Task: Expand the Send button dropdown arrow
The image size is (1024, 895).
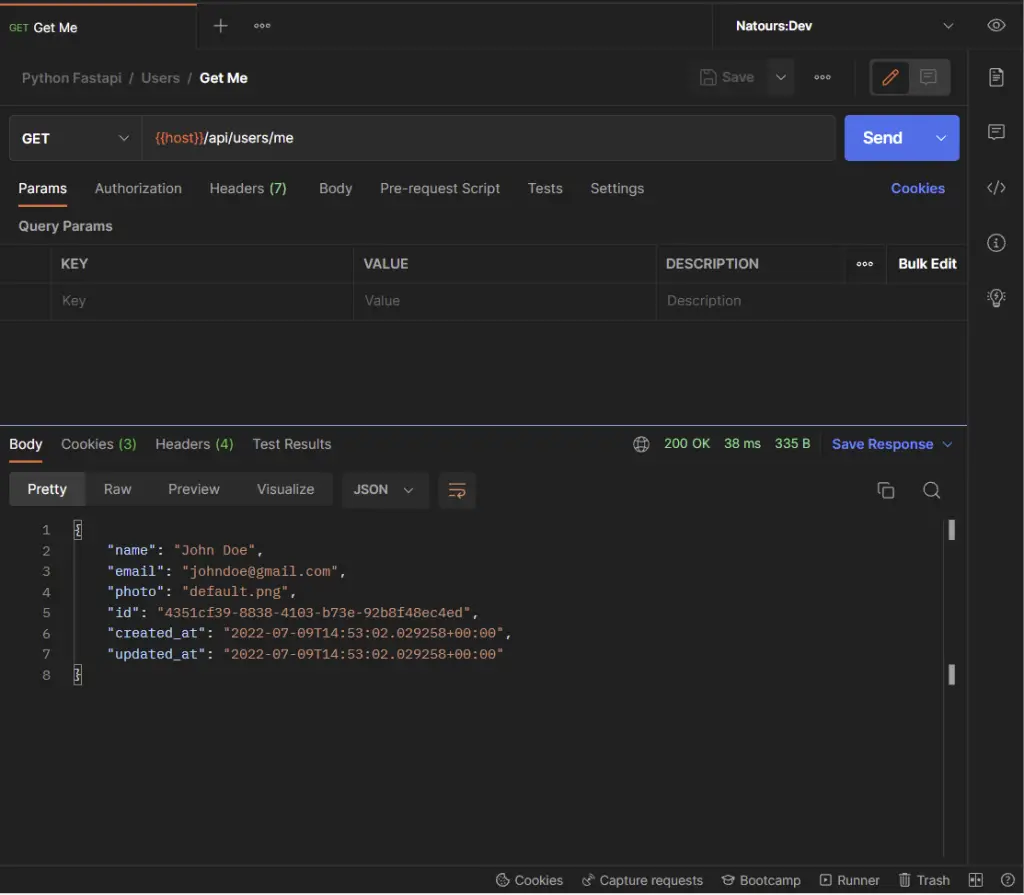Action: click(941, 138)
